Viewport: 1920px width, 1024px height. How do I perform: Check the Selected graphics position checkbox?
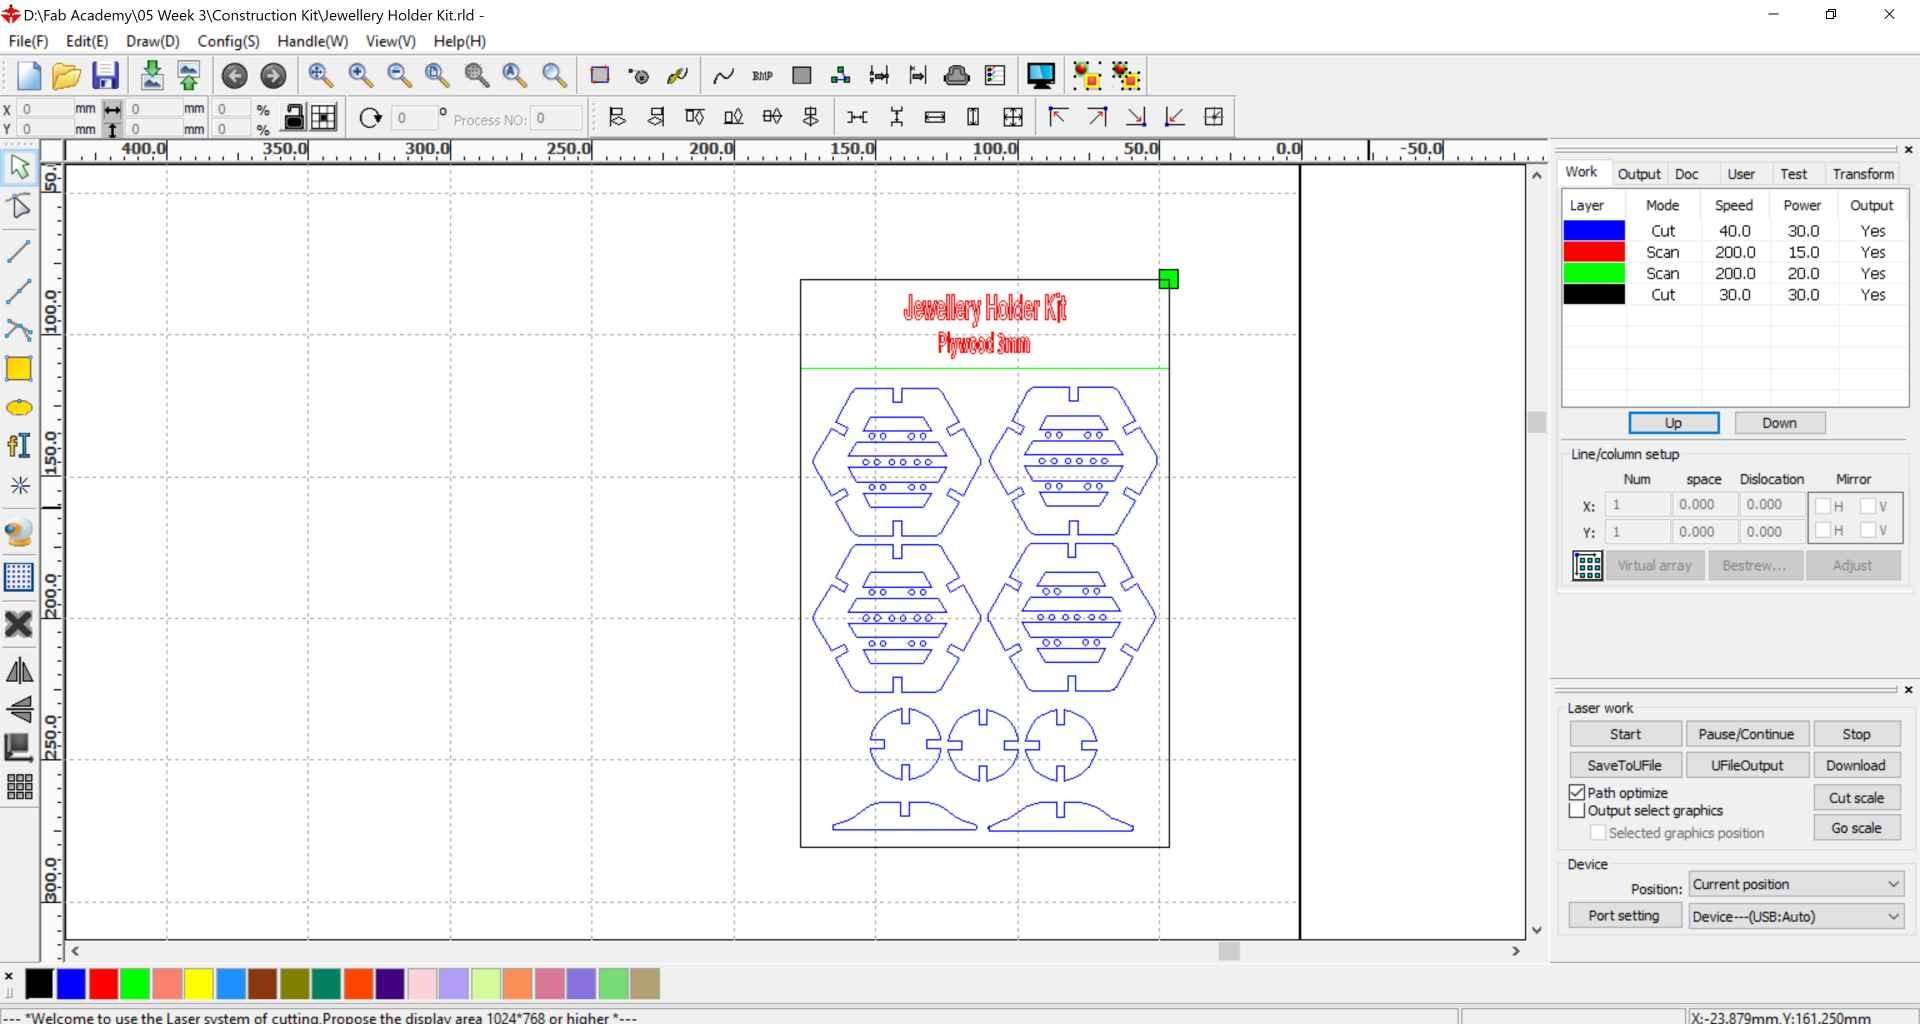[x=1598, y=833]
